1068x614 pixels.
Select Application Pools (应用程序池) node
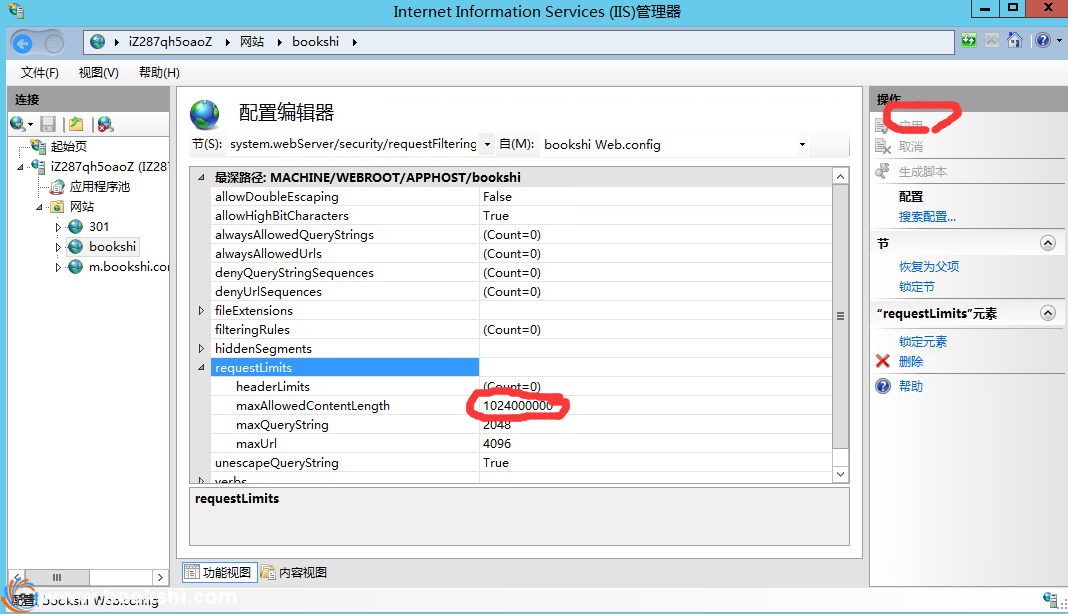pyautogui.click(x=99, y=187)
